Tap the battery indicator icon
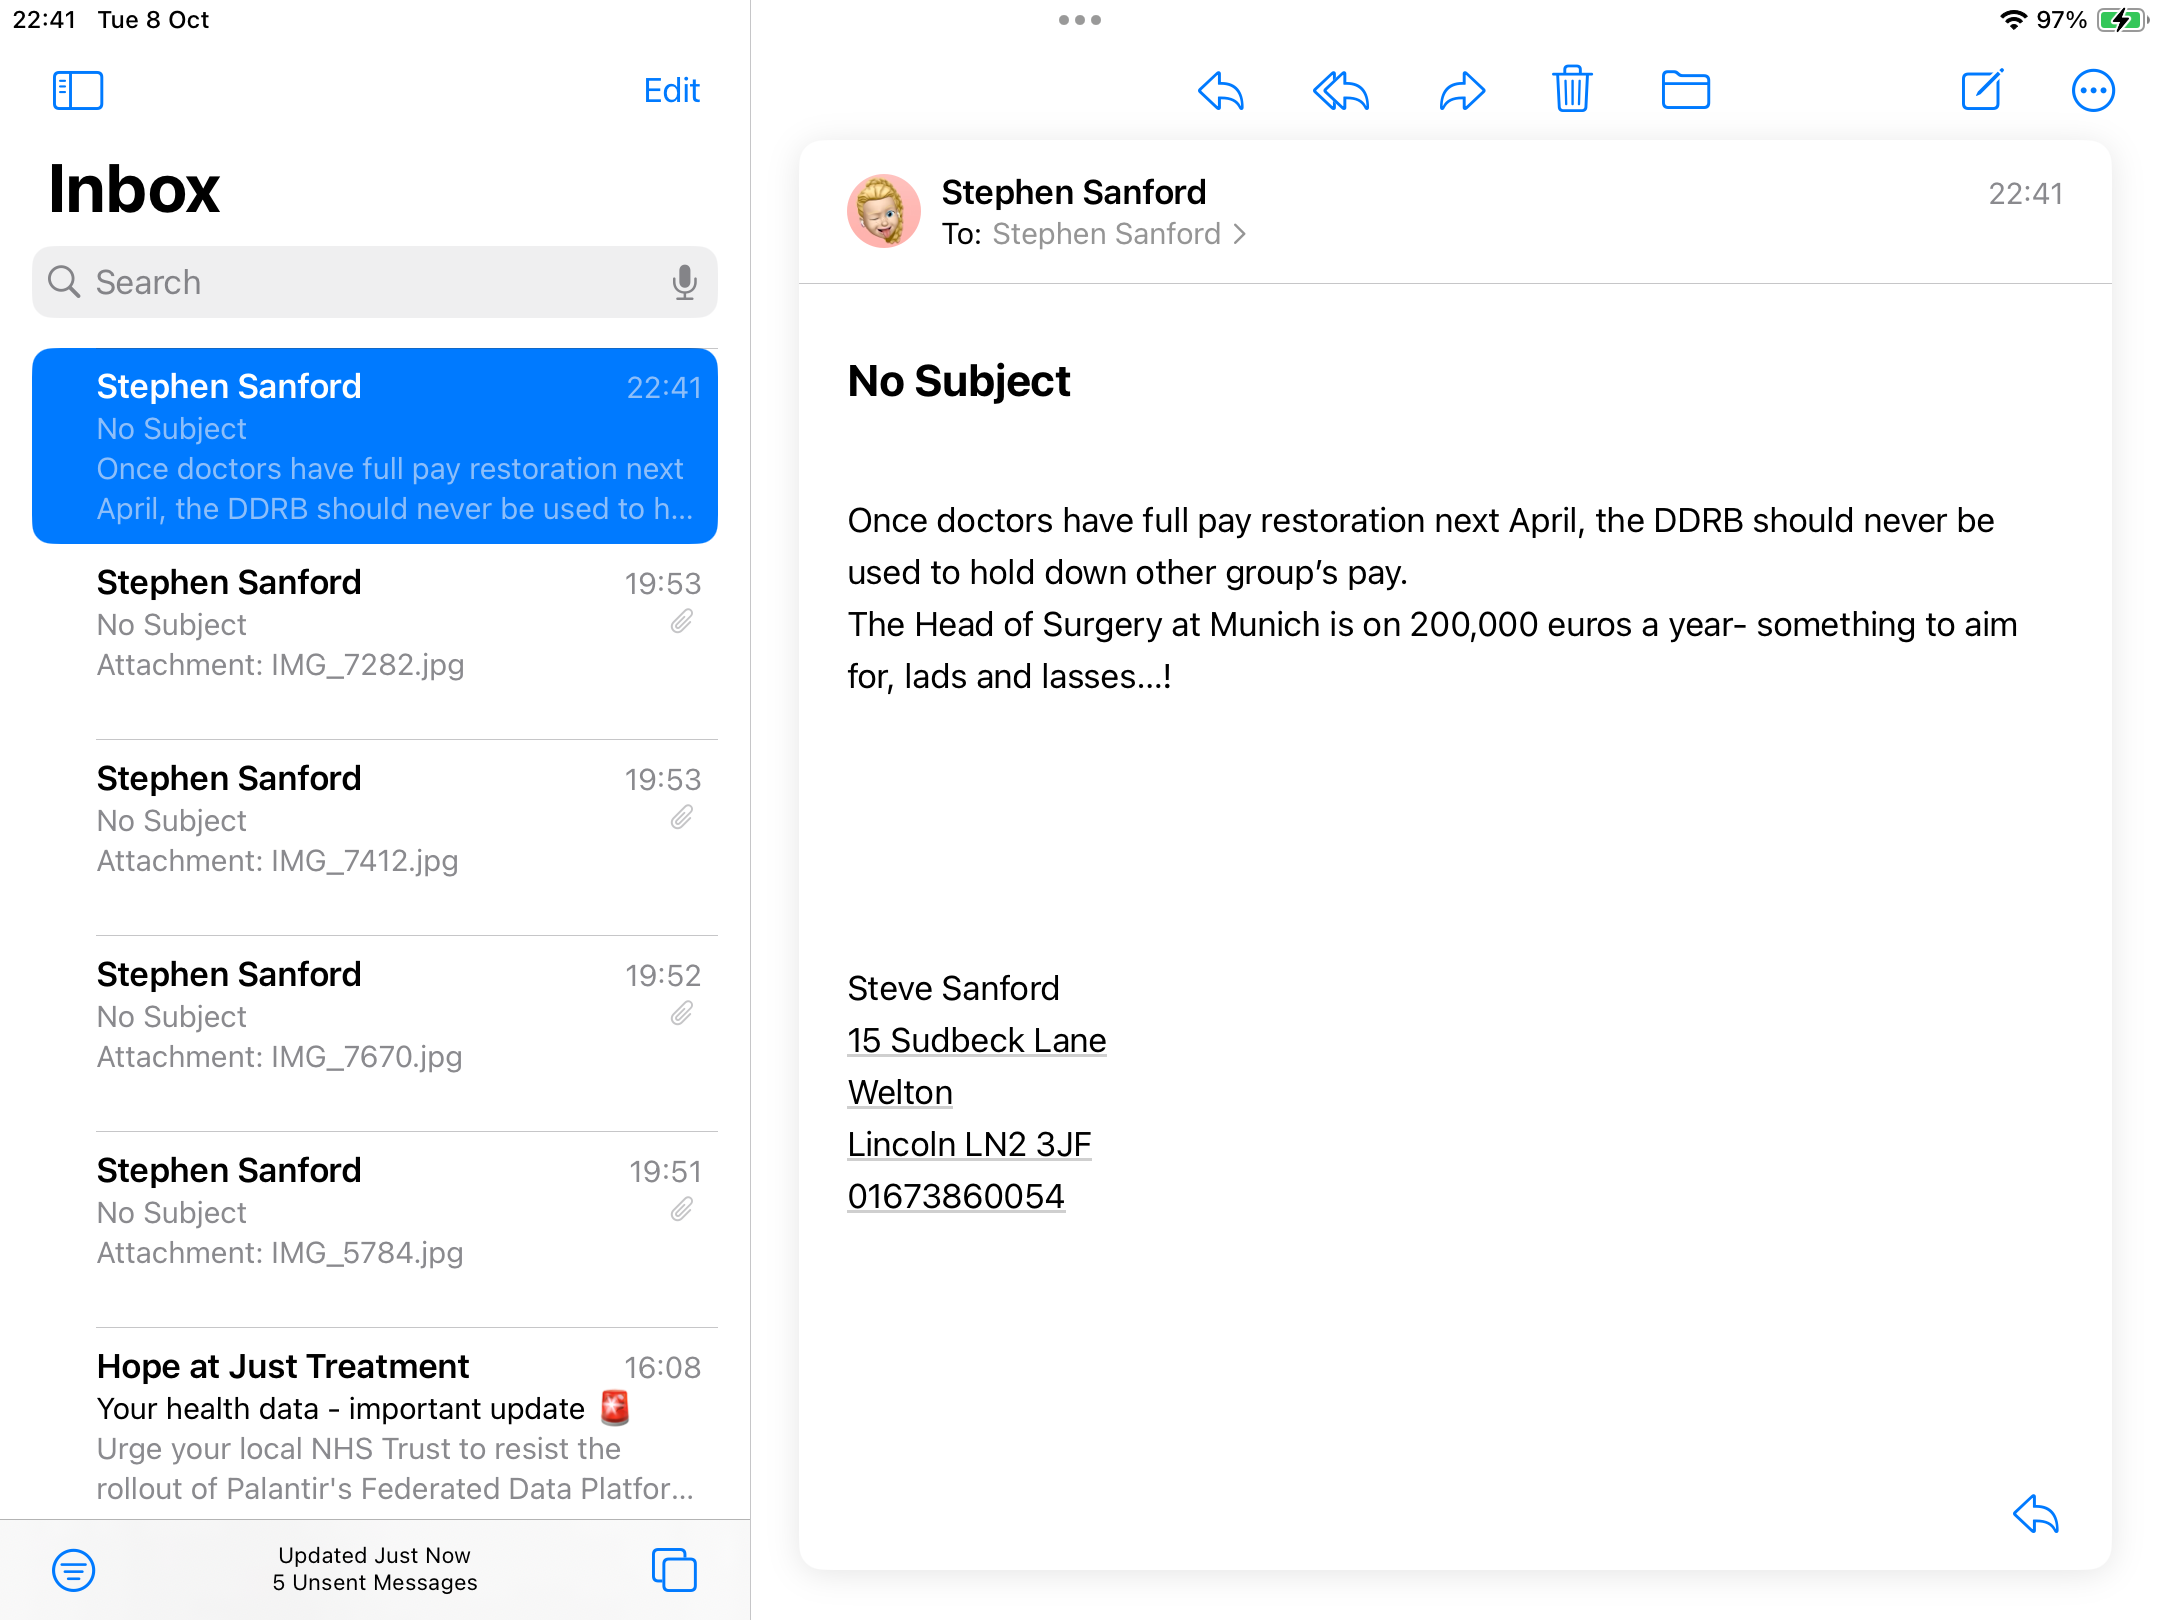Image resolution: width=2160 pixels, height=1620 pixels. click(2123, 20)
